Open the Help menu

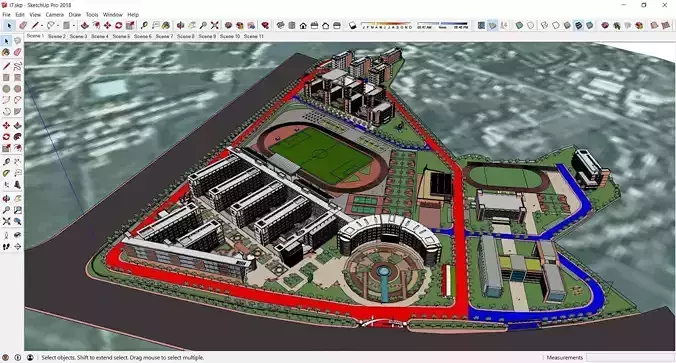[133, 14]
